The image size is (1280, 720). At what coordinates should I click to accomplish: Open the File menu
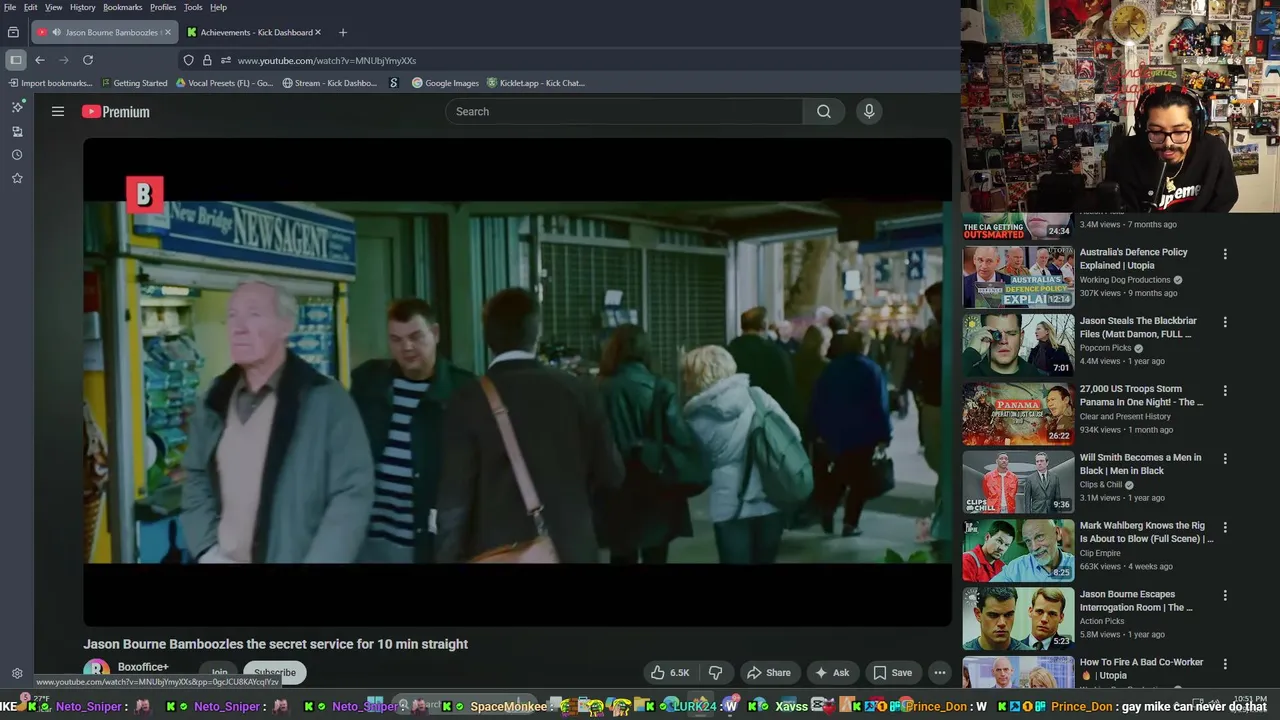pyautogui.click(x=10, y=7)
